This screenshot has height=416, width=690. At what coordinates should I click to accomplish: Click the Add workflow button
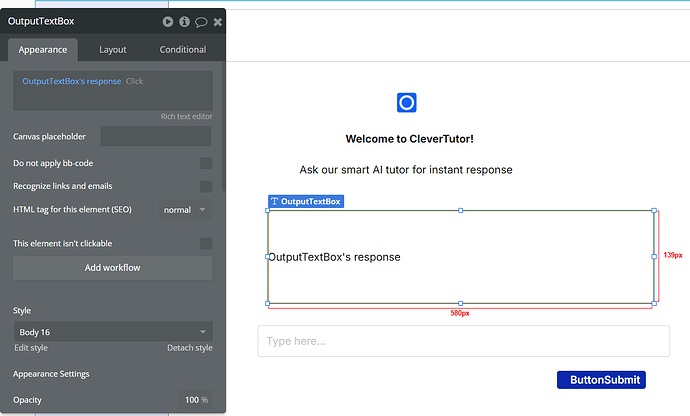coord(113,268)
